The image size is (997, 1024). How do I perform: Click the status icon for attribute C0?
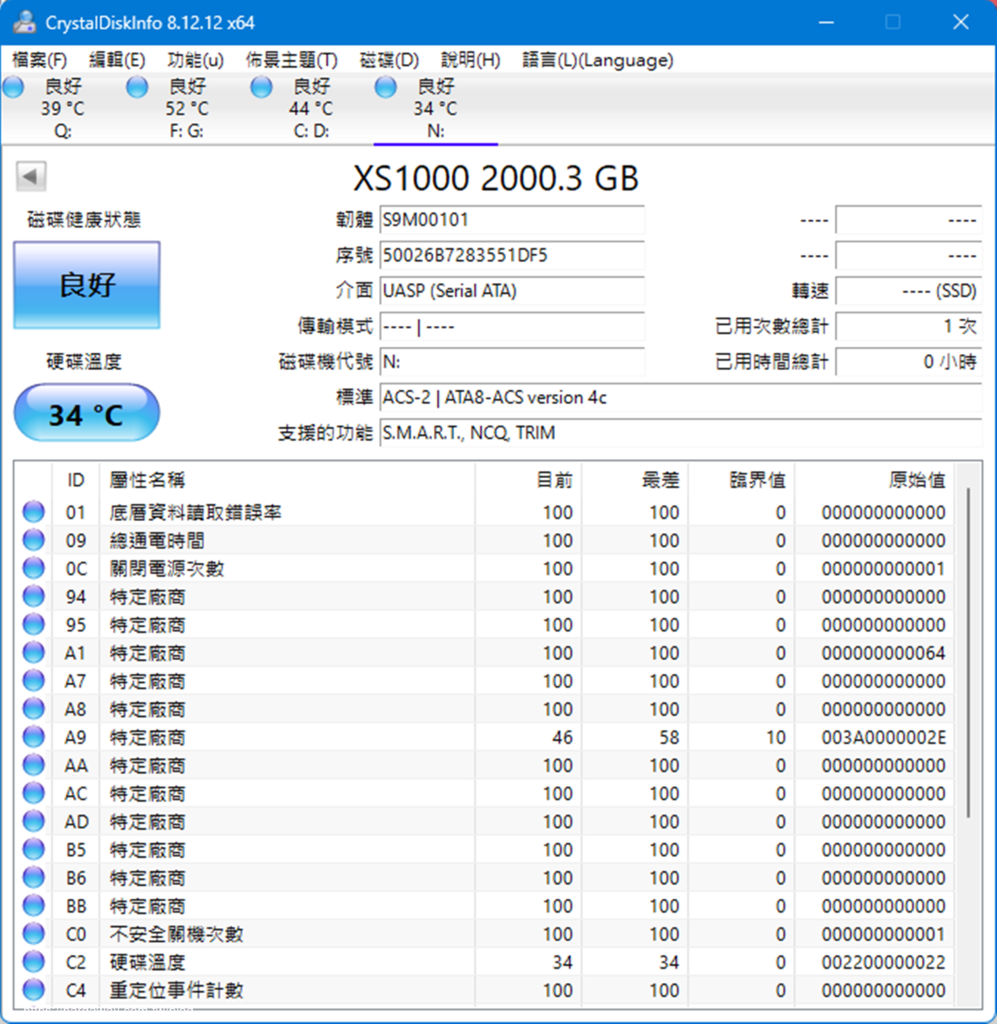pyautogui.click(x=33, y=933)
